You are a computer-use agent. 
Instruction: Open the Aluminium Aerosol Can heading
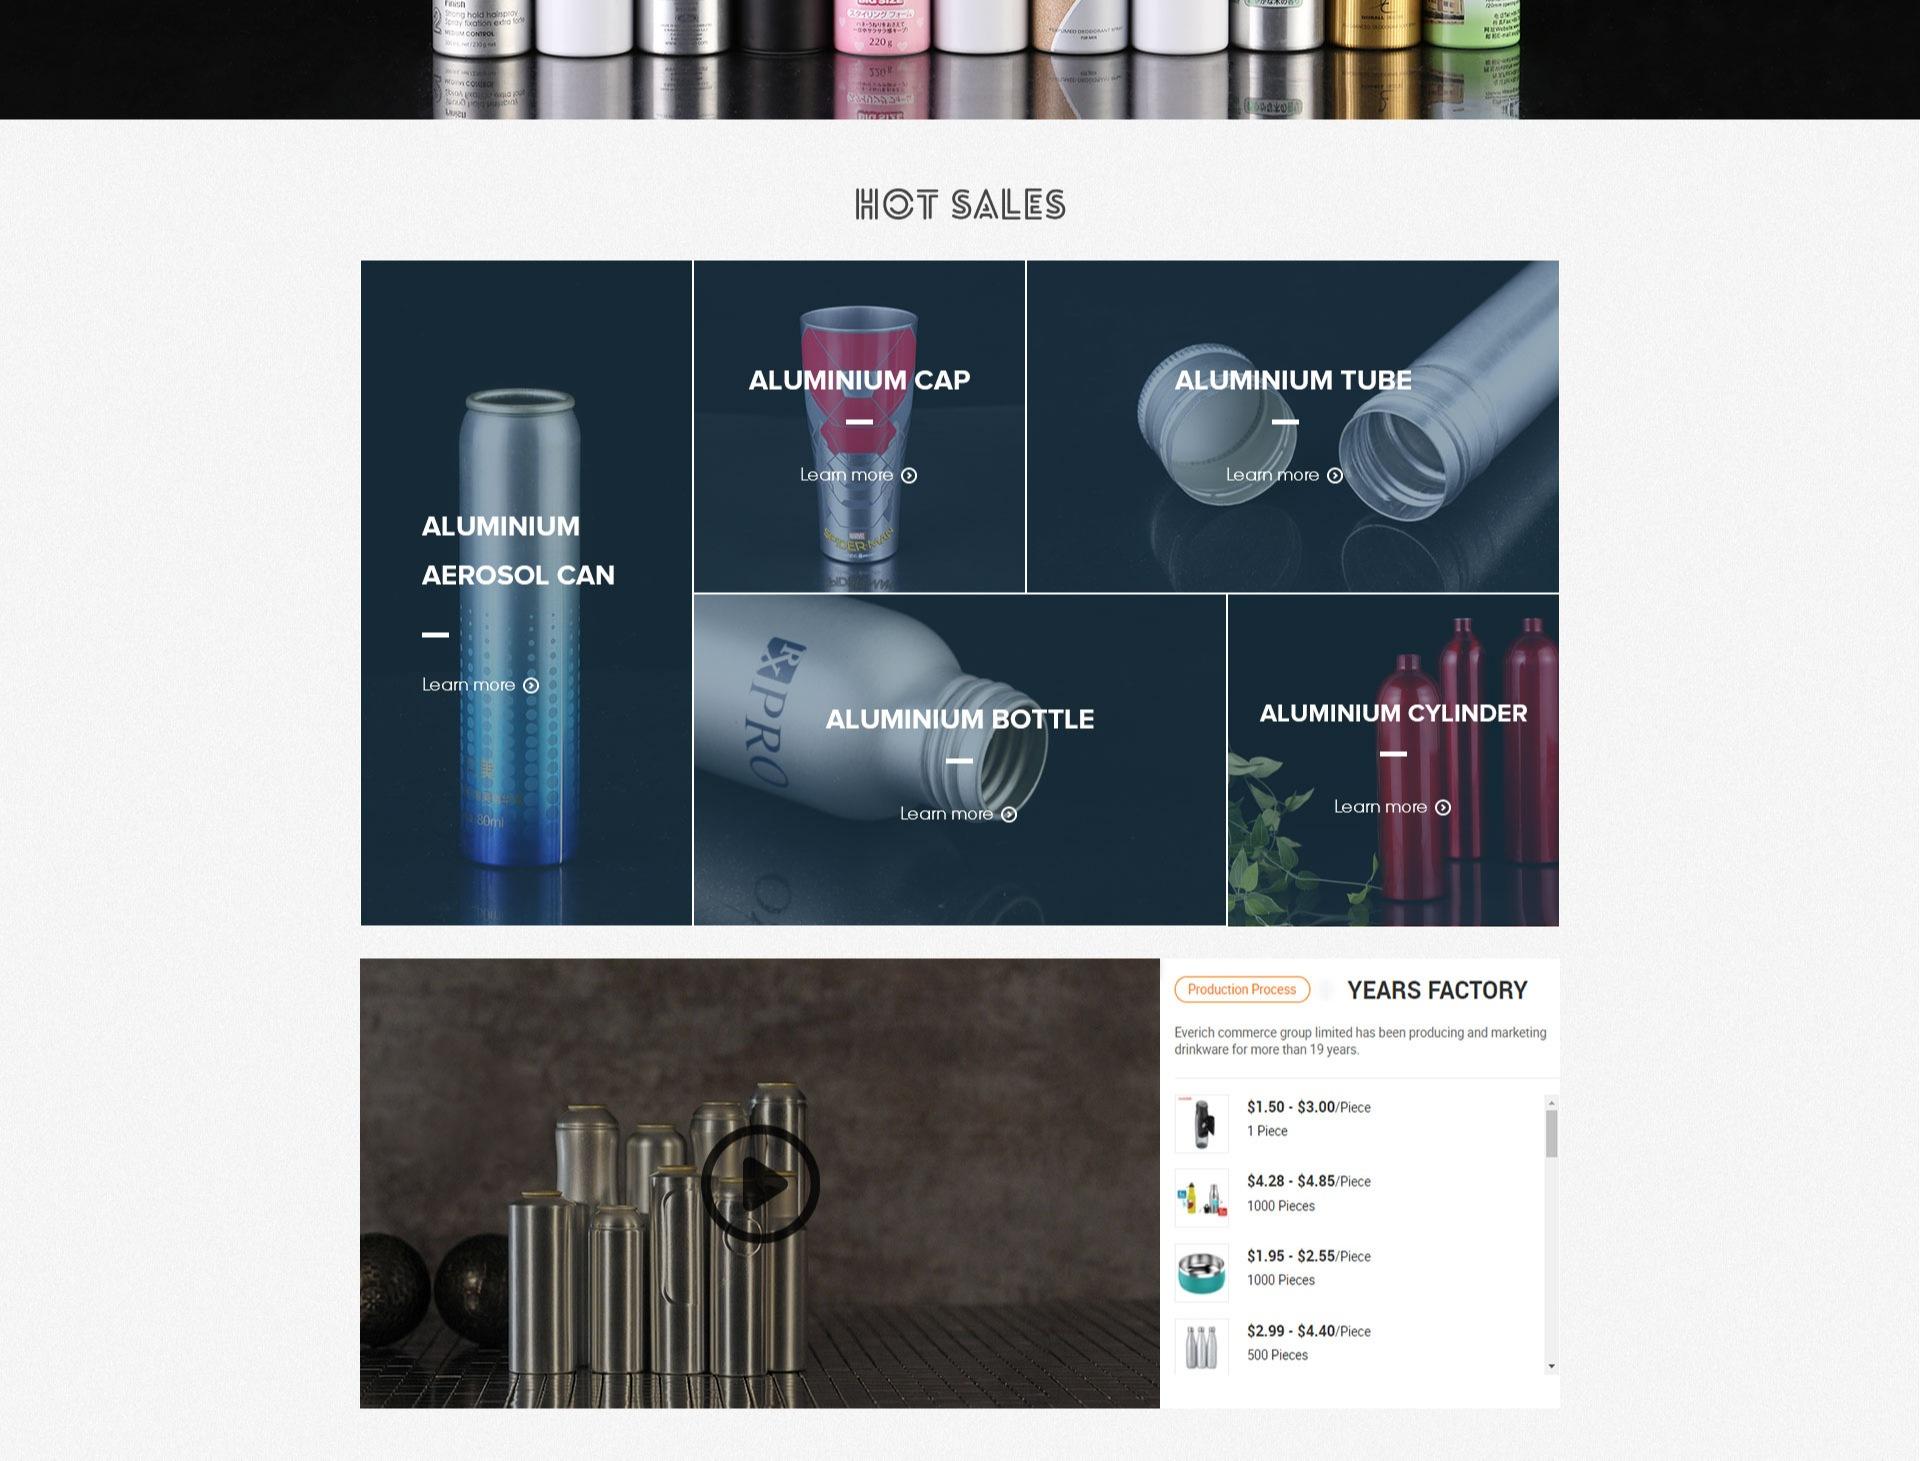[518, 550]
